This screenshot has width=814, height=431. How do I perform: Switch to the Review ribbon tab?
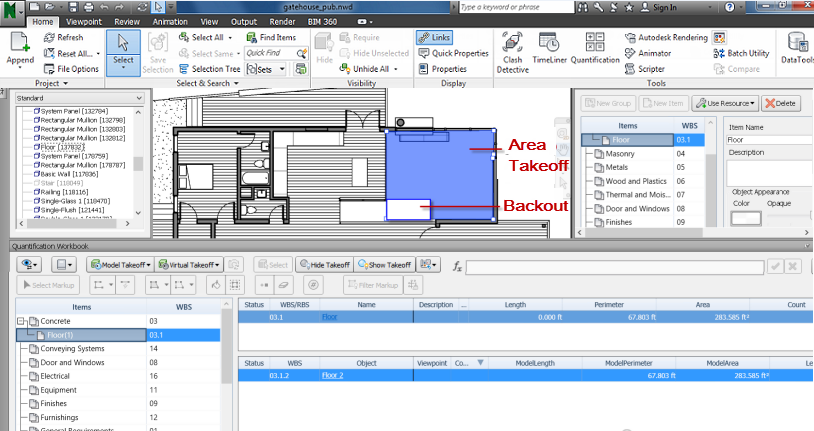(x=127, y=22)
